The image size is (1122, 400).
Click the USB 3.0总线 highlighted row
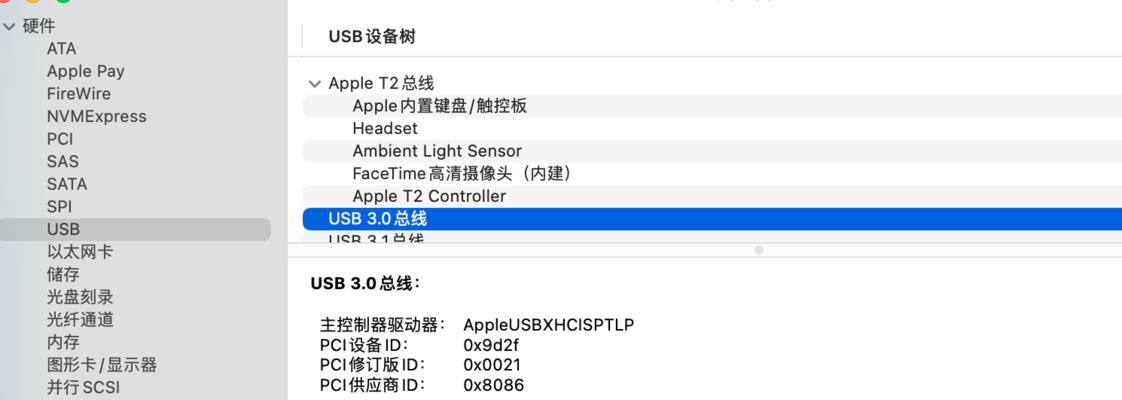pyautogui.click(x=712, y=219)
